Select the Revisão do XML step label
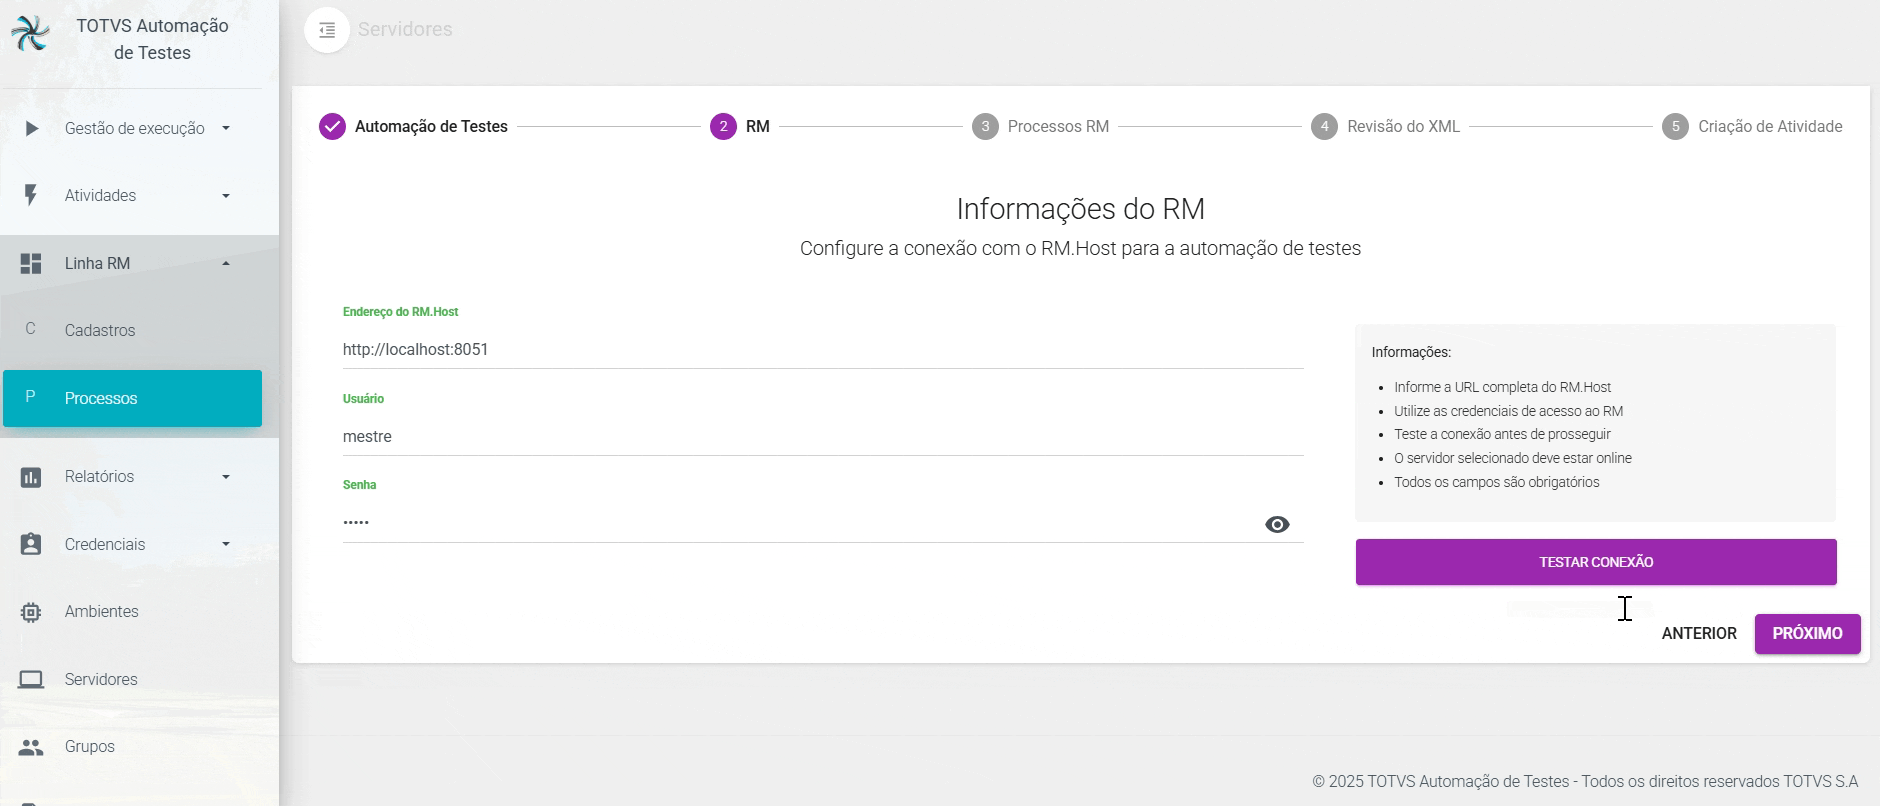The image size is (1880, 806). [1403, 127]
